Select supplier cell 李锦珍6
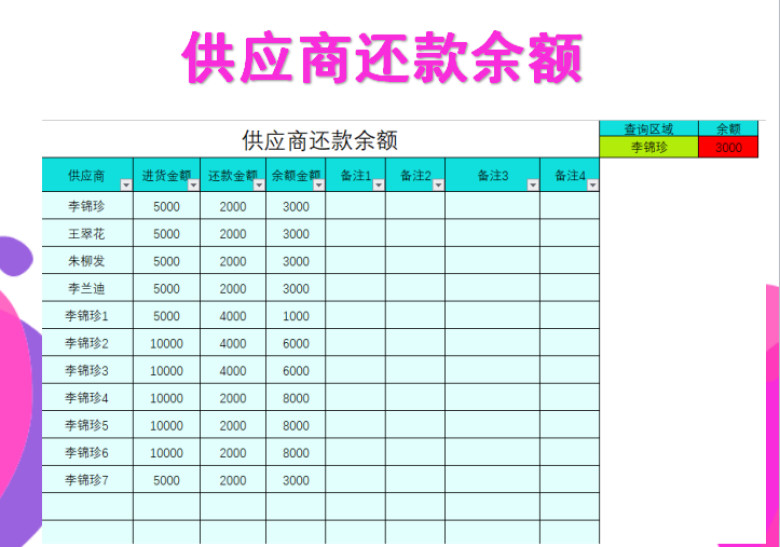780x547 pixels. [x=88, y=452]
